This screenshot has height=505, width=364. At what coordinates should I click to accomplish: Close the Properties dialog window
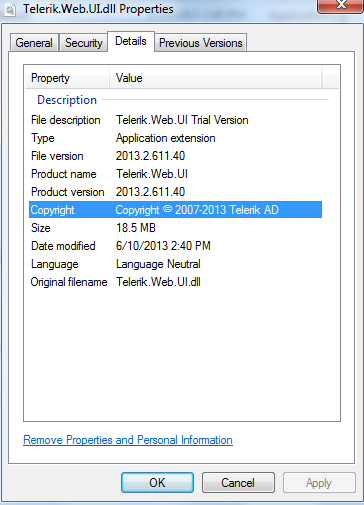pos(340,5)
